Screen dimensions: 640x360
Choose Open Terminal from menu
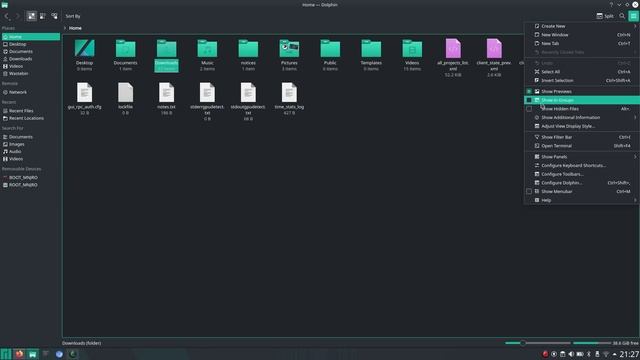pyautogui.click(x=582, y=146)
